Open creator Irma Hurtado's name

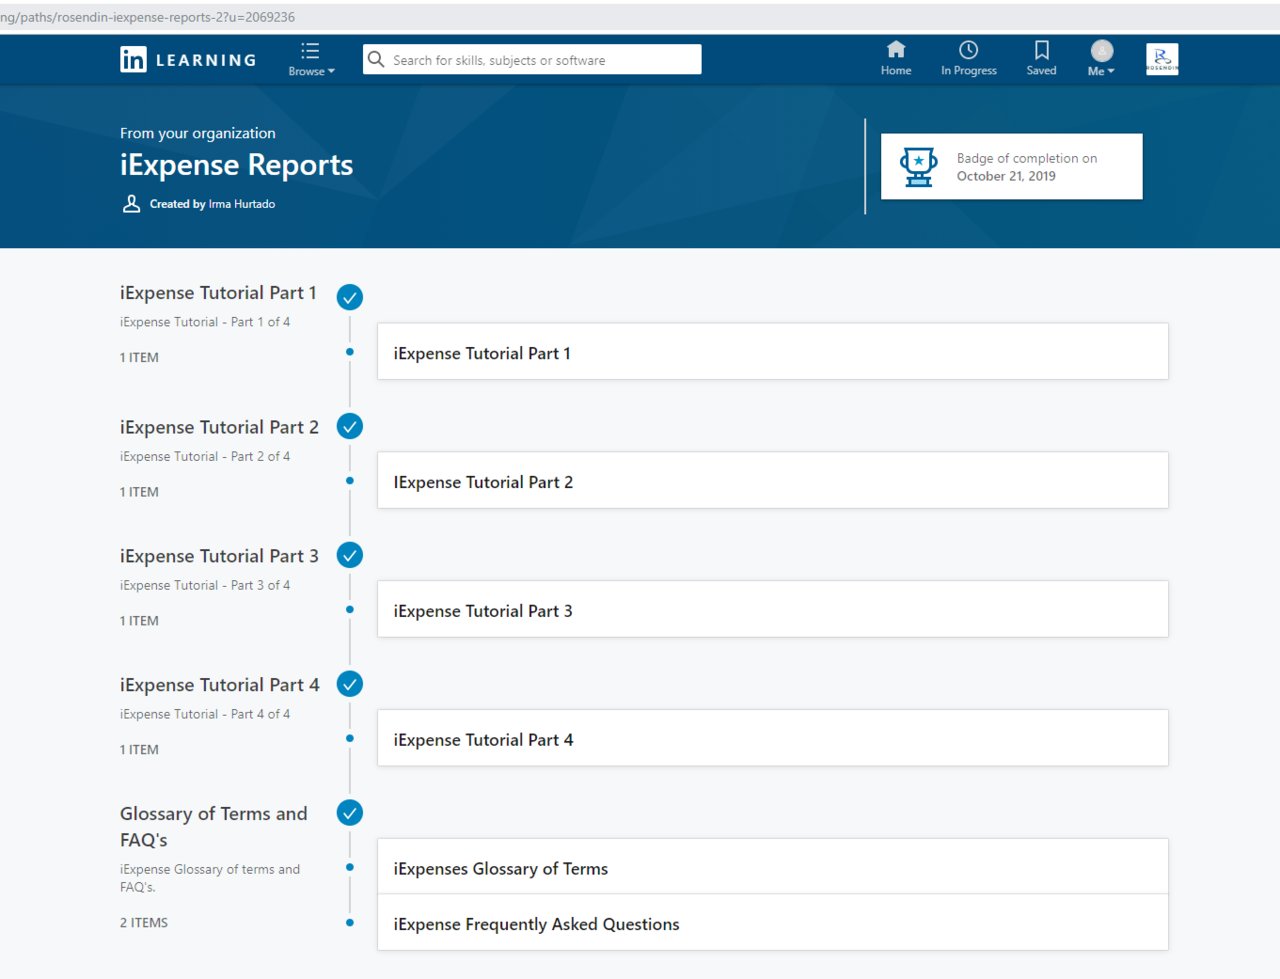pos(242,204)
